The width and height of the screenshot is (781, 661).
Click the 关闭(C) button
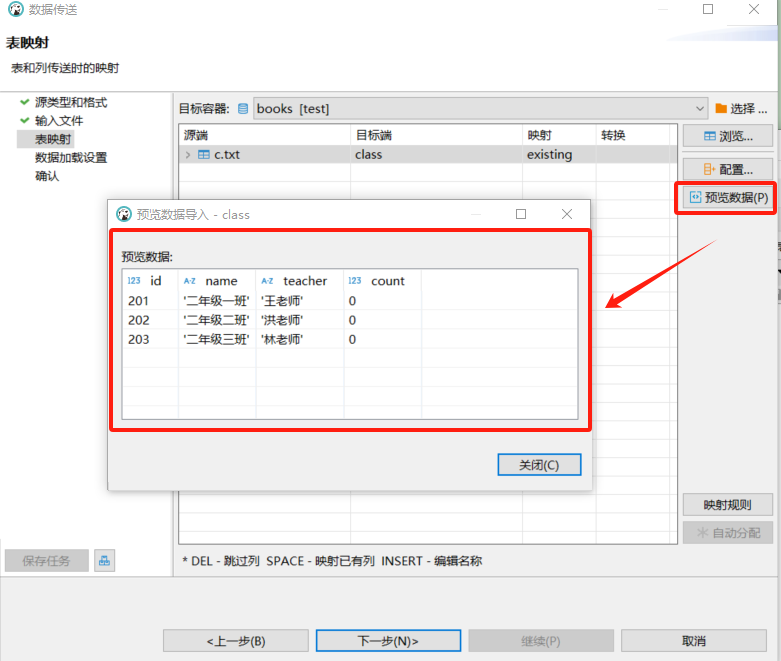[539, 465]
